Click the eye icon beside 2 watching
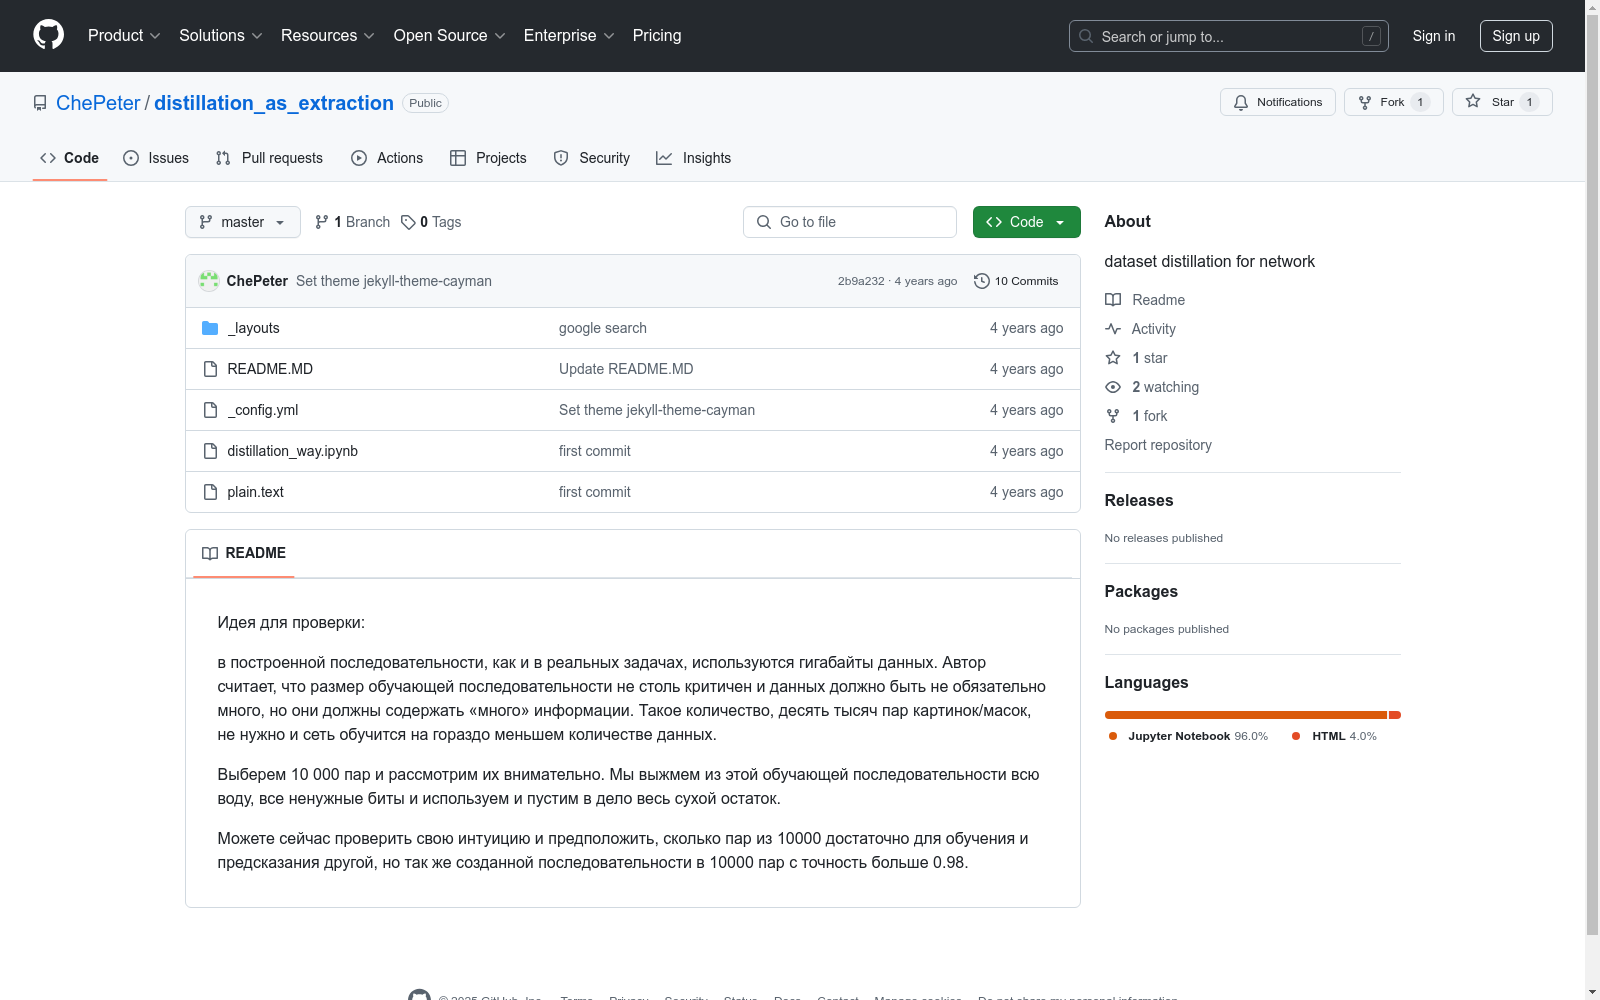 click(x=1113, y=387)
